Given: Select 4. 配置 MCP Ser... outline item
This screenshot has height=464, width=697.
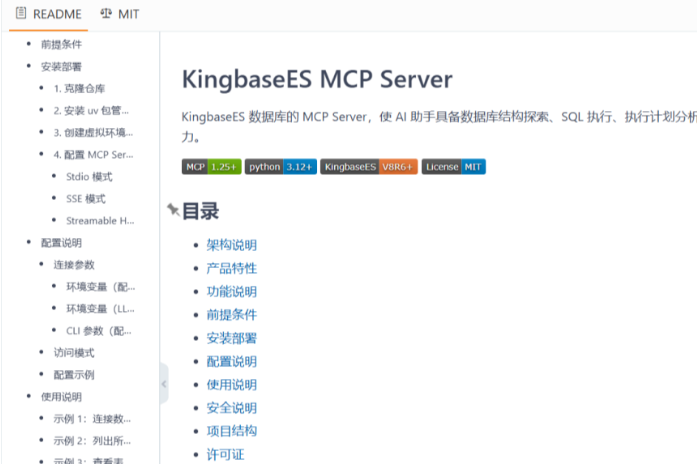Looking at the screenshot, I should point(93,155).
